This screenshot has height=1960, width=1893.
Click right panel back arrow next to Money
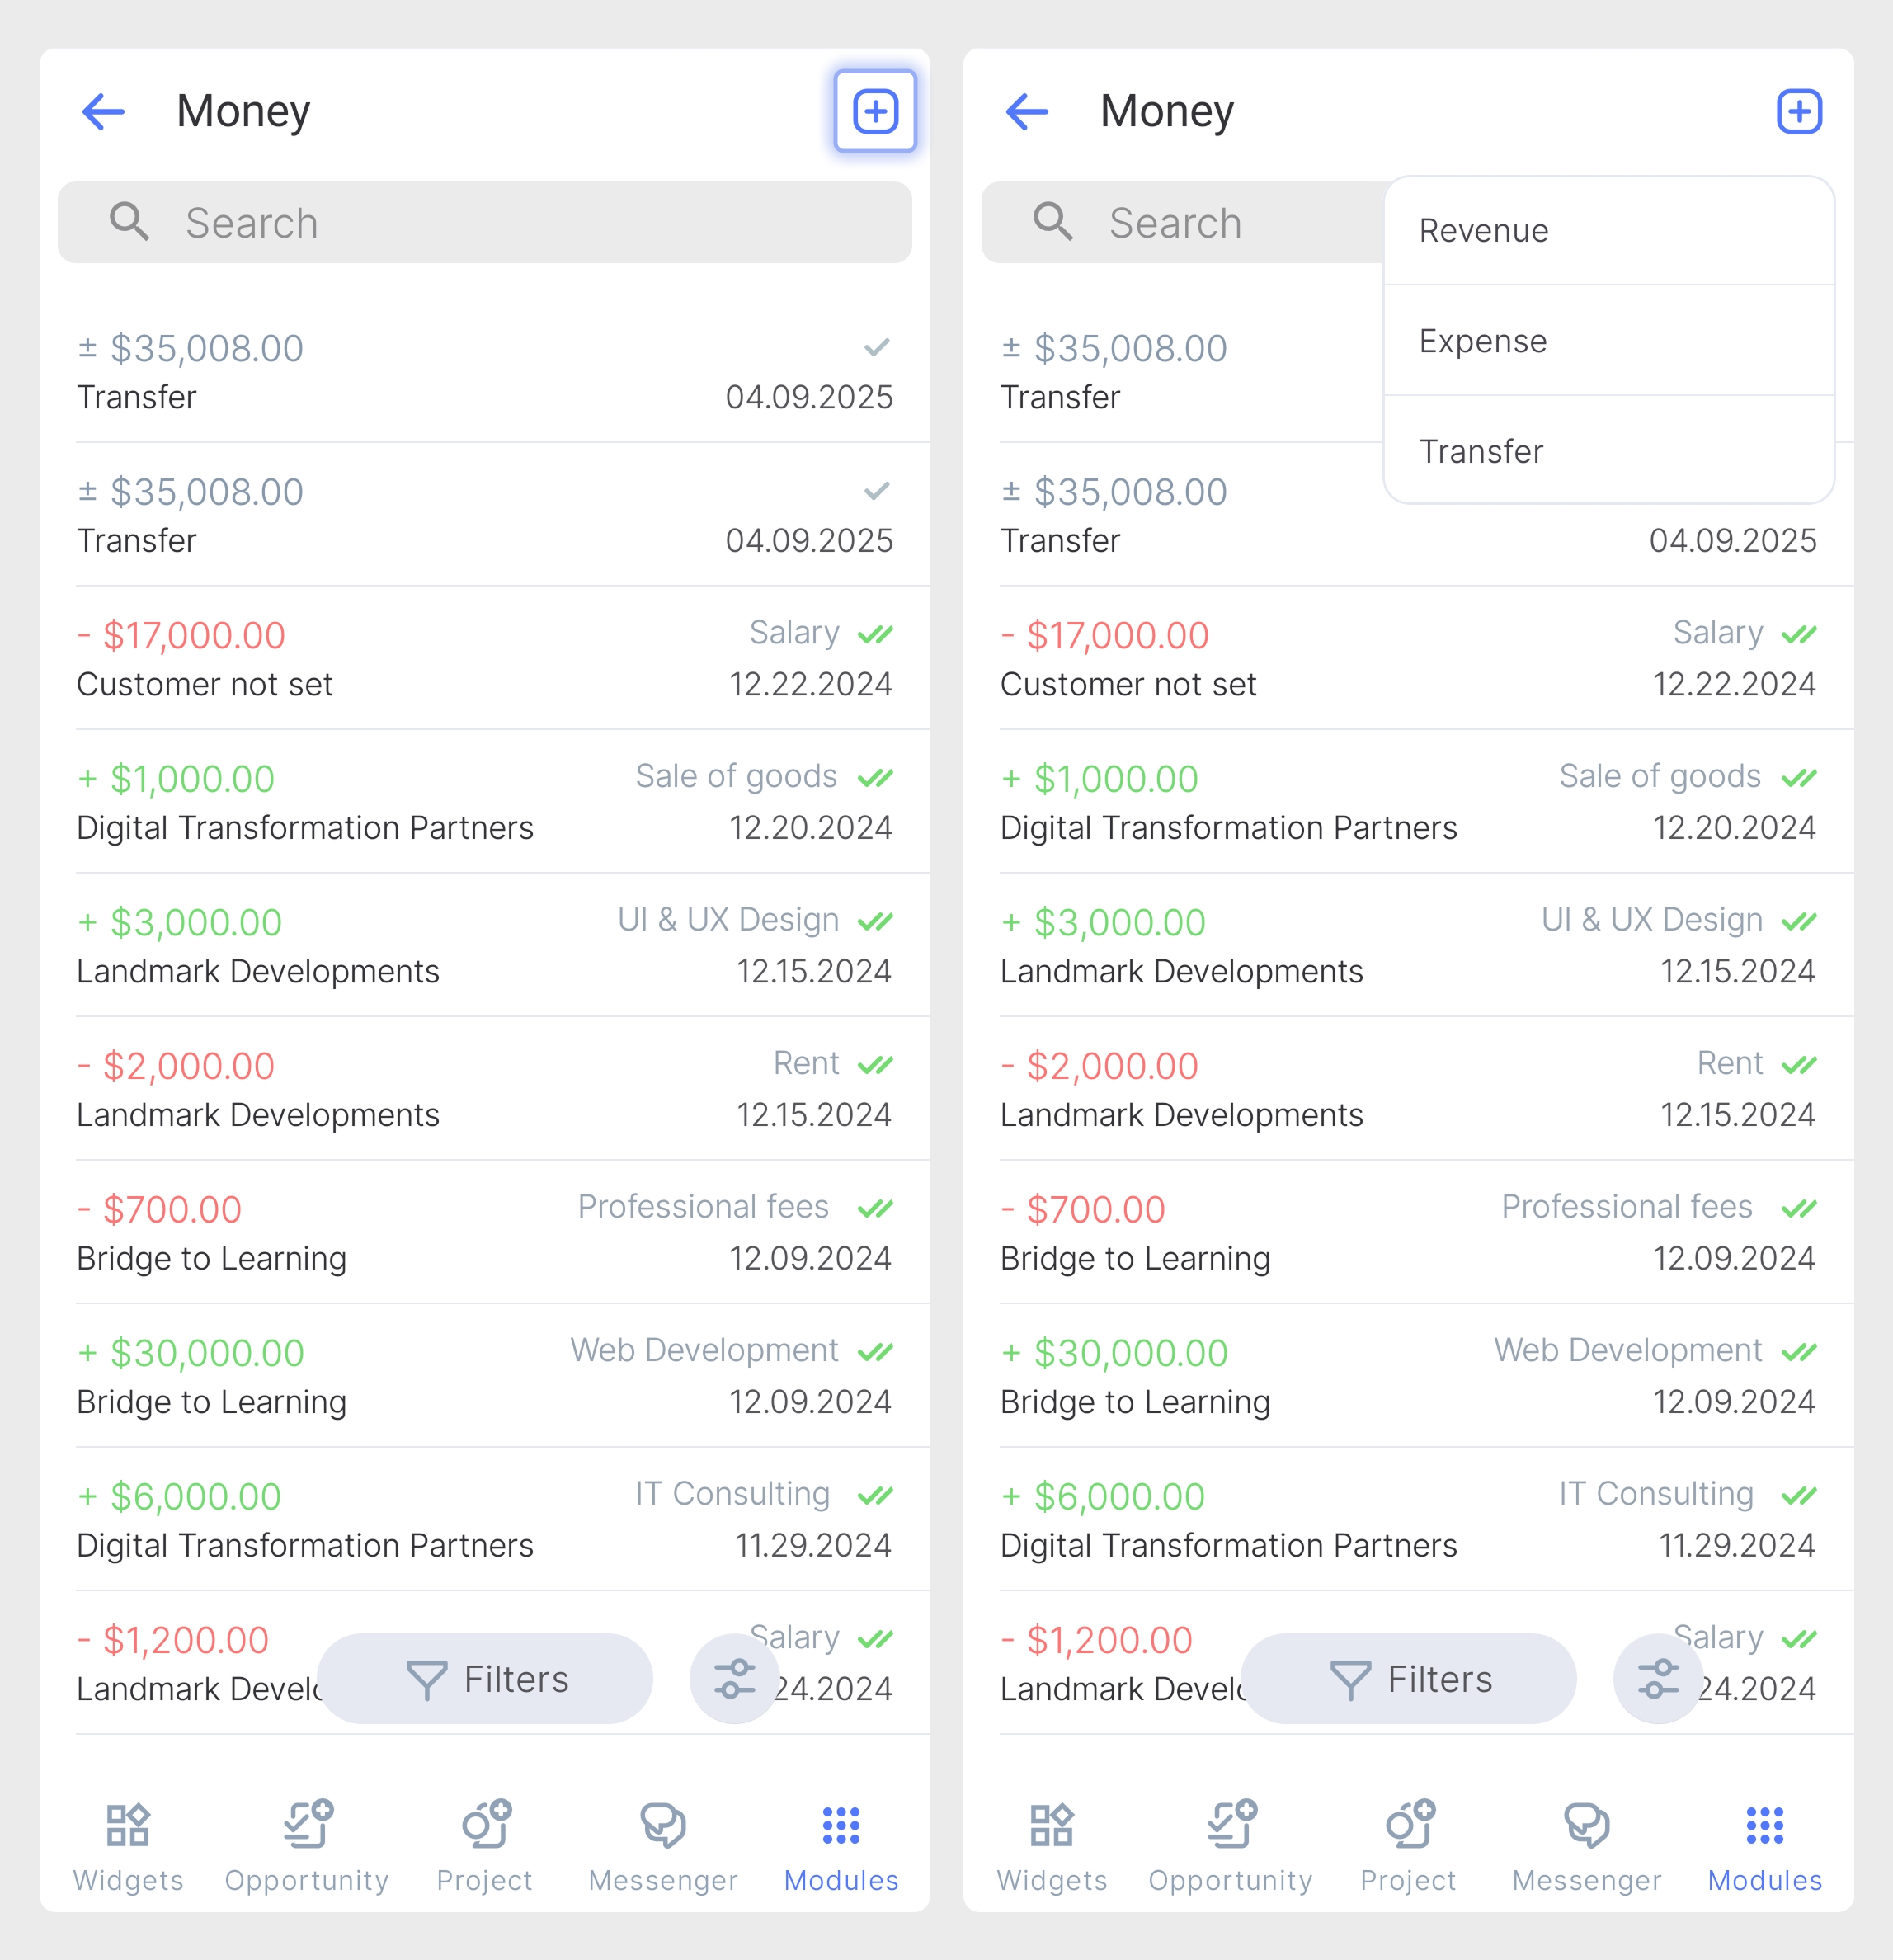click(x=1027, y=111)
